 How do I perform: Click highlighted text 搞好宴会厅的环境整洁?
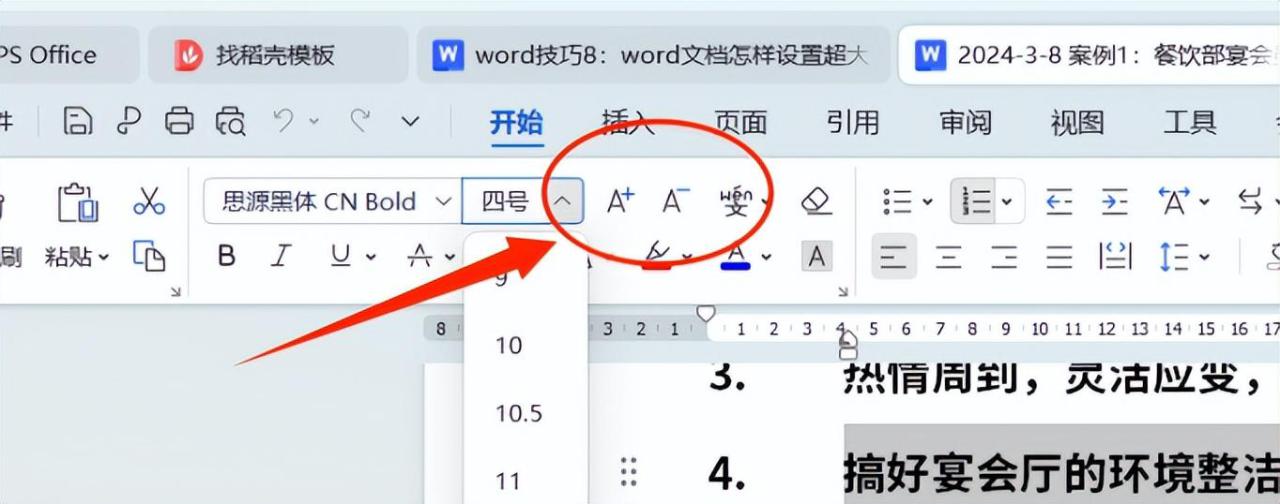pos(1062,473)
